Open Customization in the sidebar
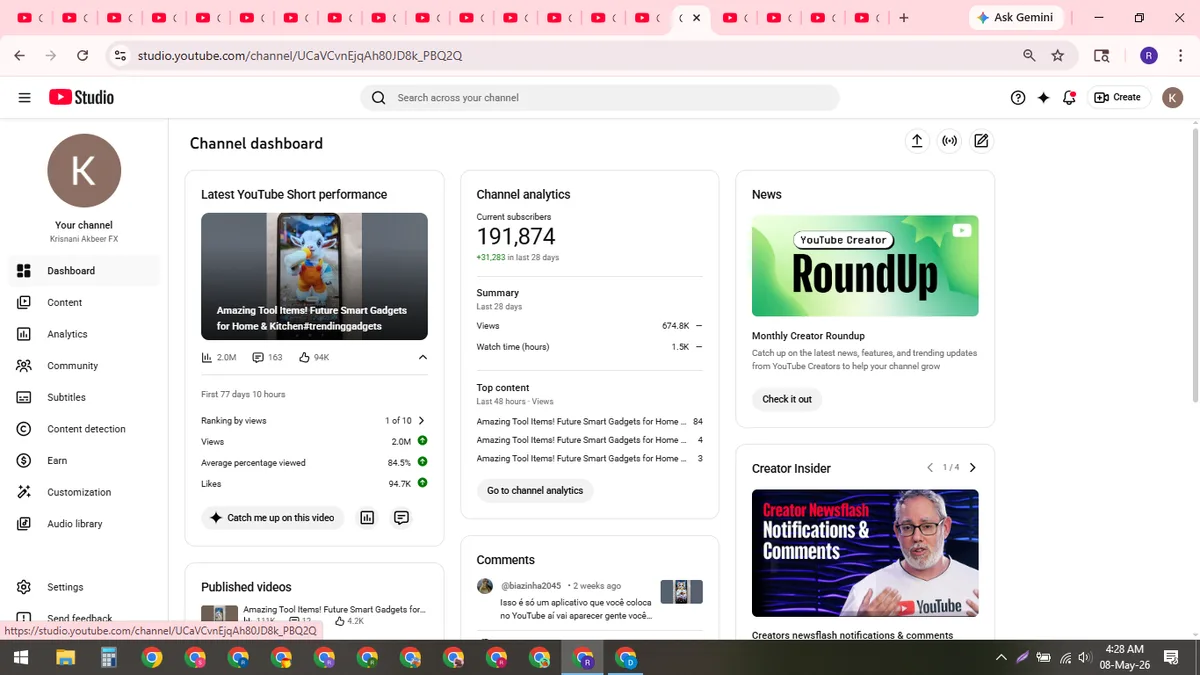 click(x=84, y=492)
